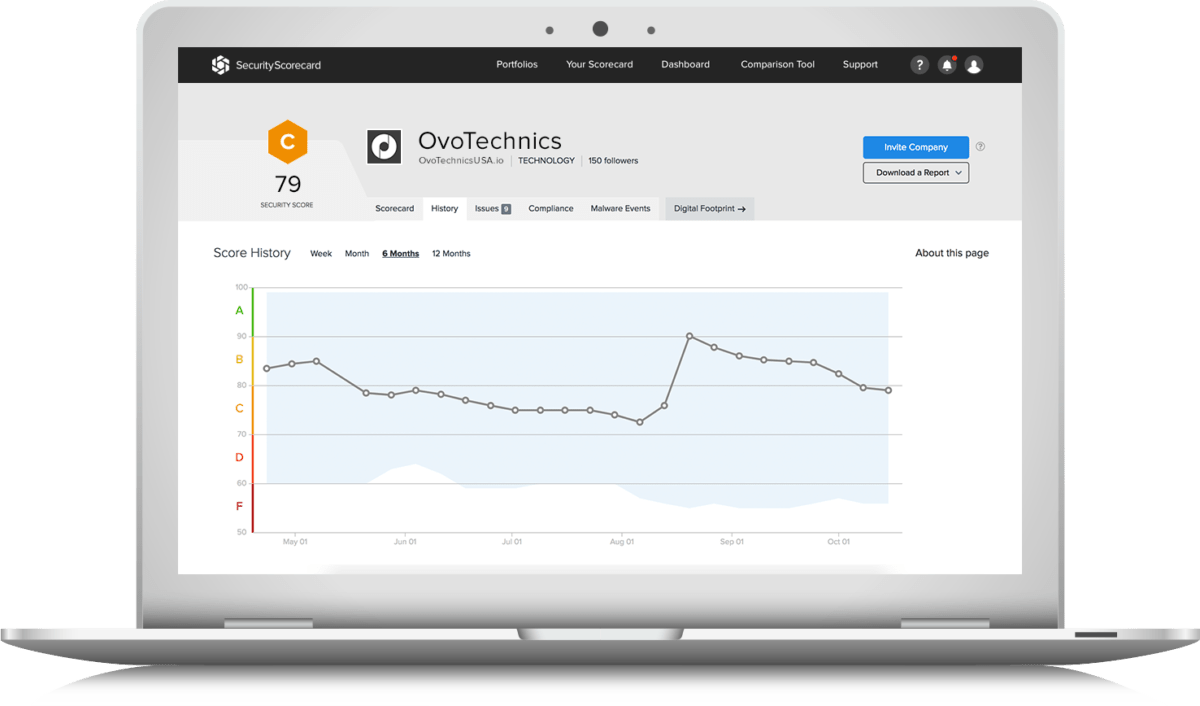Open the About this page link
The image size is (1200, 706).
pyautogui.click(x=952, y=253)
